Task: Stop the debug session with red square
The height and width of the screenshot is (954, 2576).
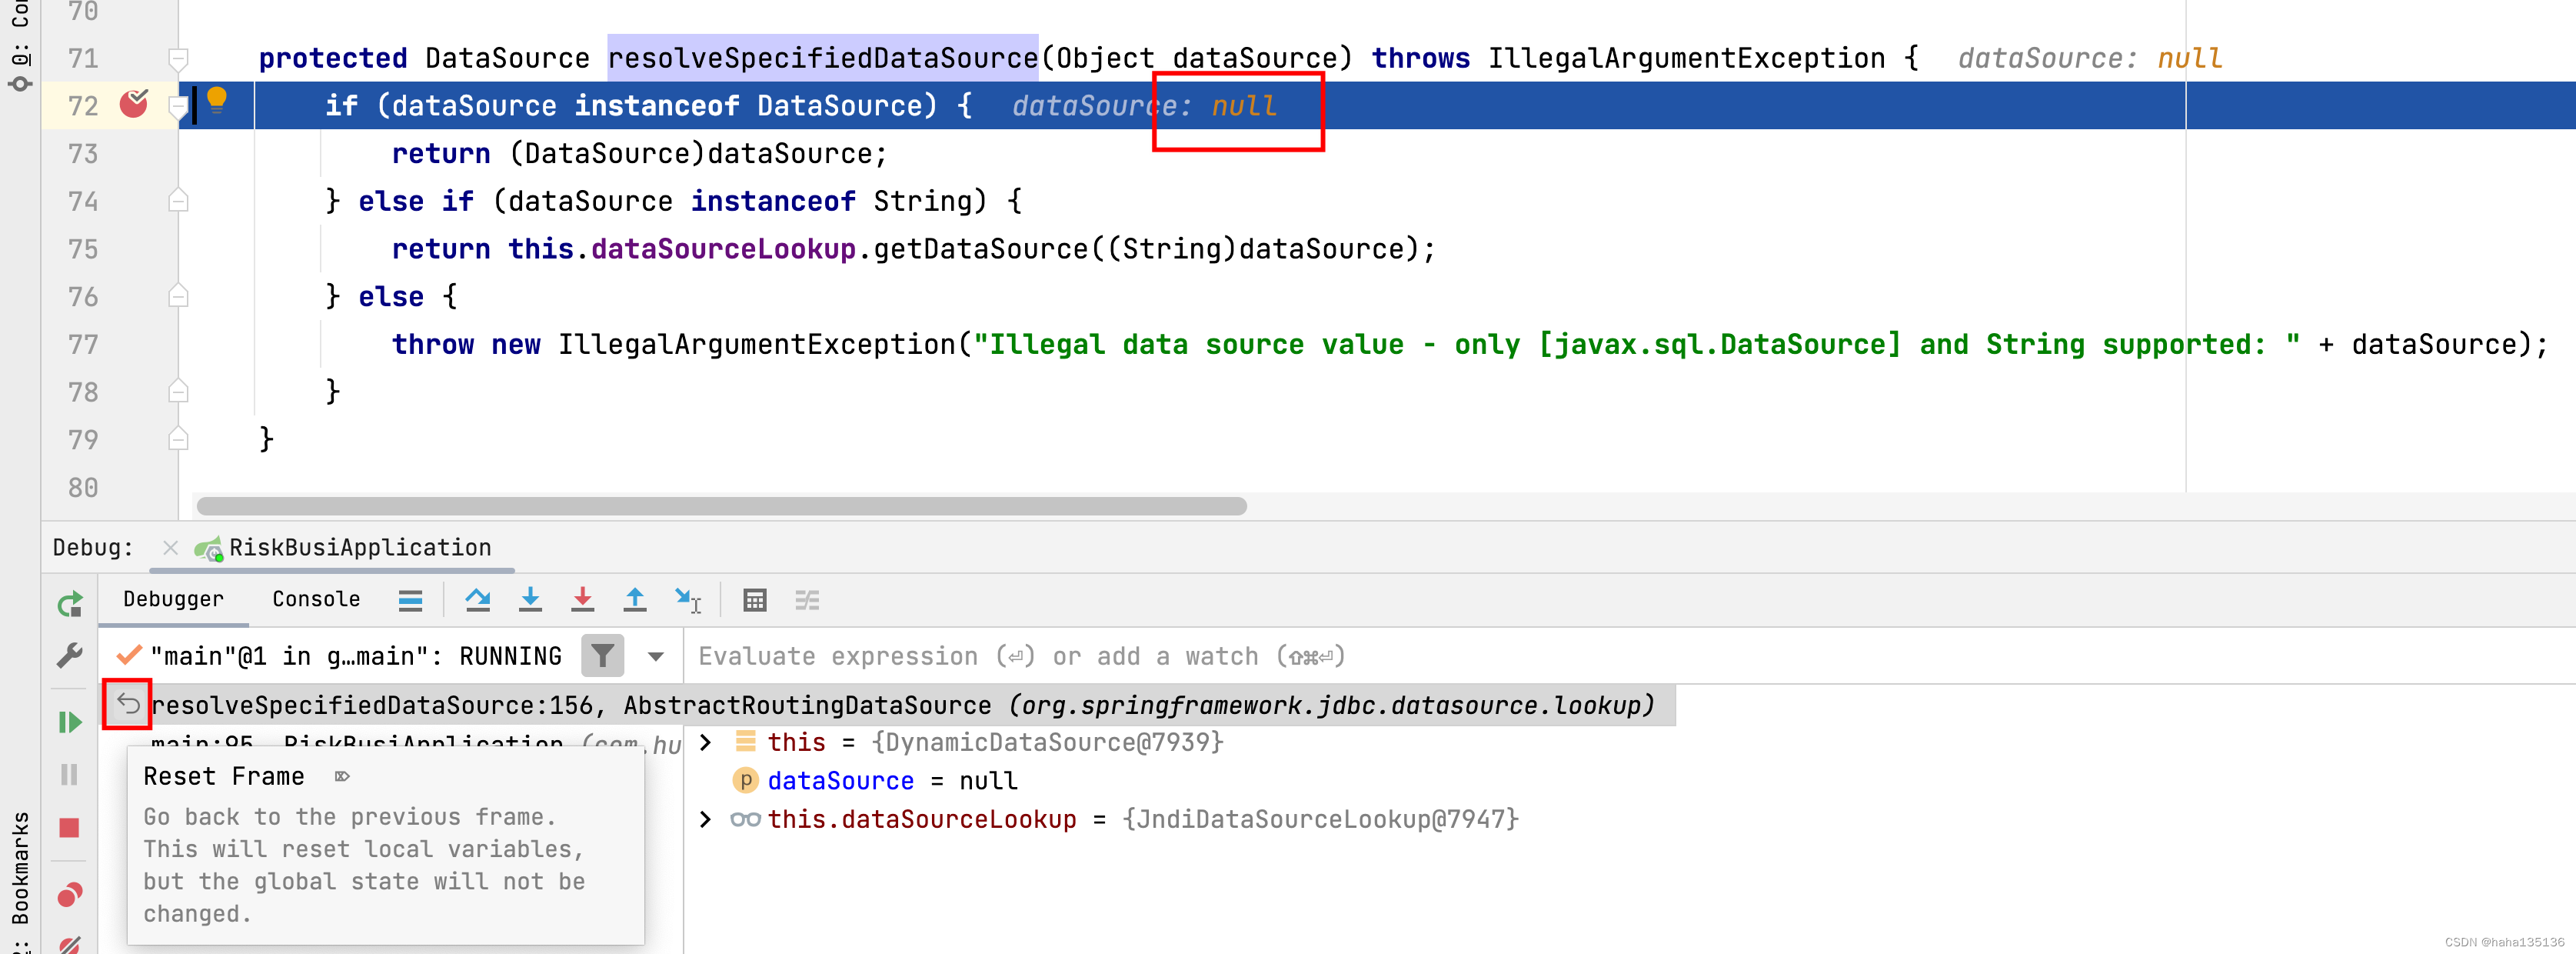Action: (69, 828)
